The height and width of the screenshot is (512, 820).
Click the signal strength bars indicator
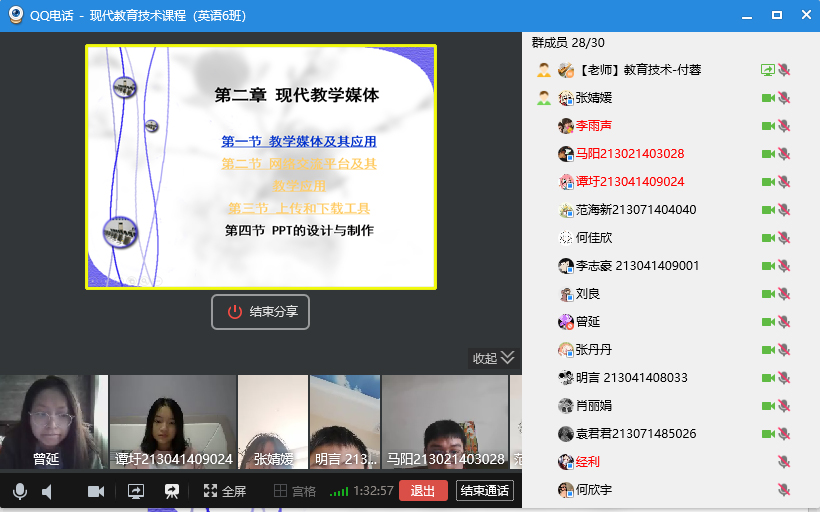click(339, 491)
